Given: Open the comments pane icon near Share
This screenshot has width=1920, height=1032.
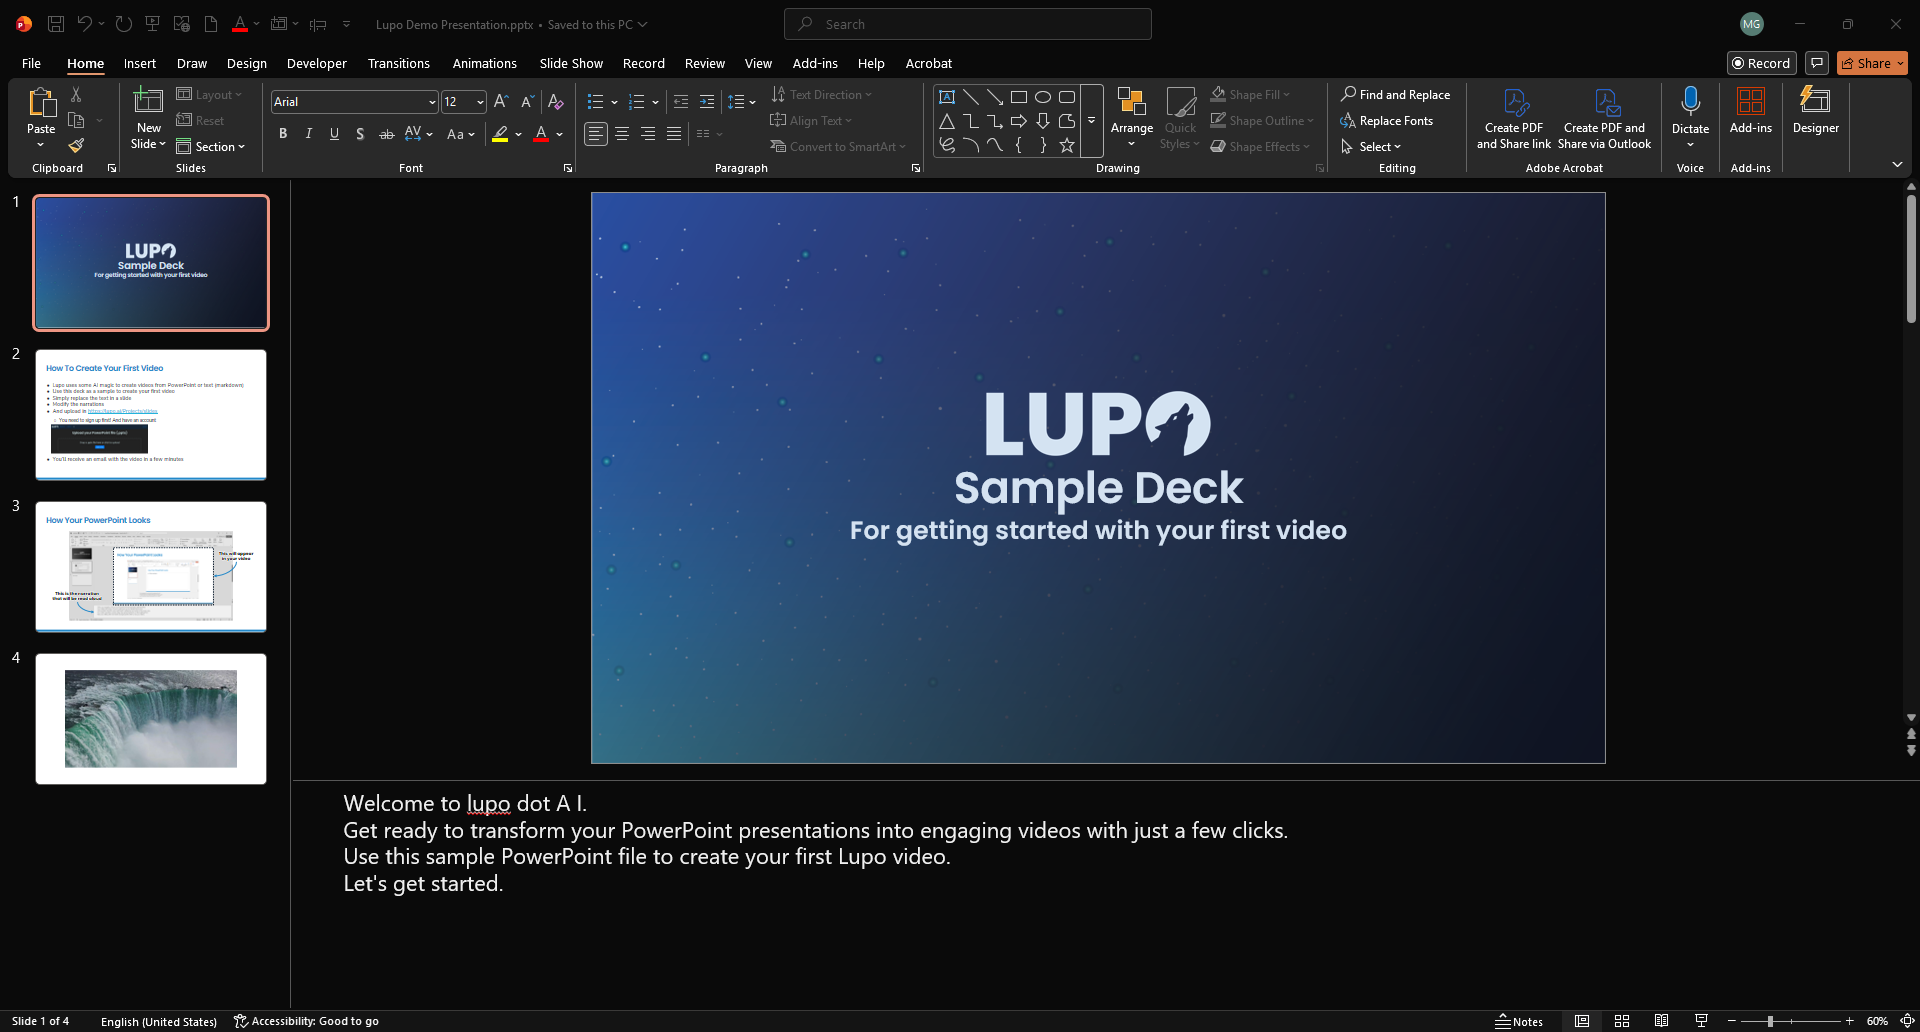Looking at the screenshot, I should tap(1817, 63).
